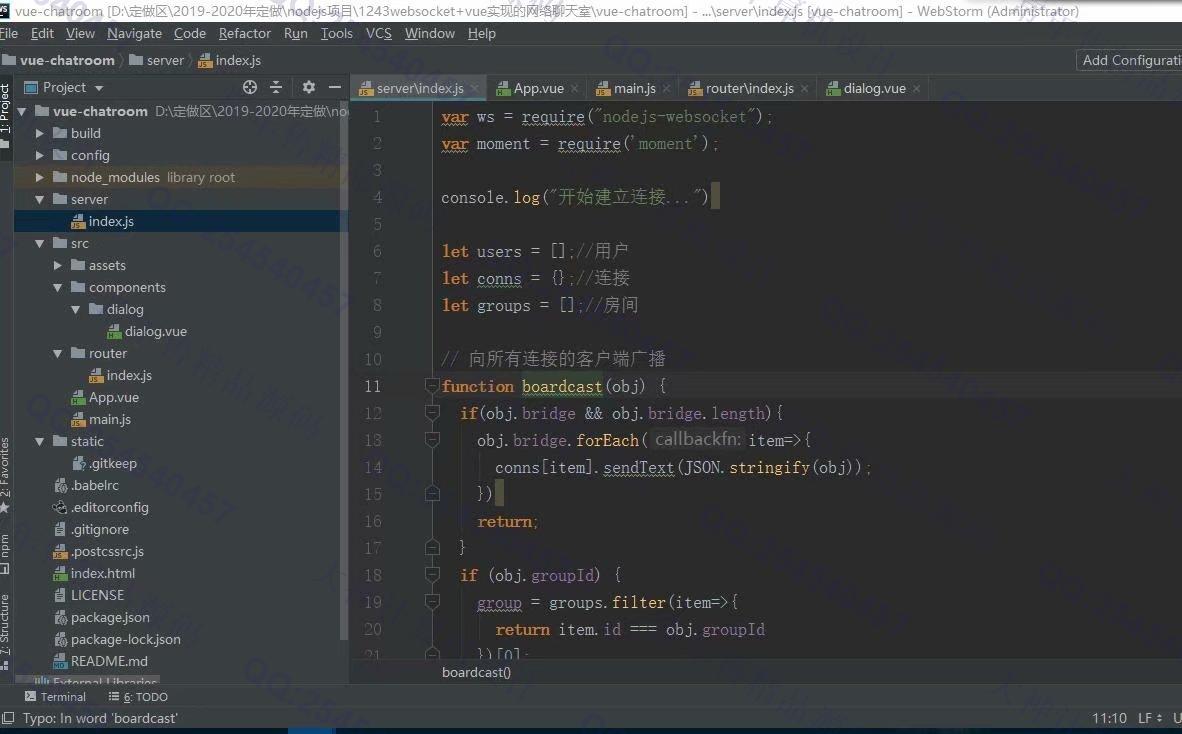Fold the if groupId block at line 18

[x=432, y=575]
